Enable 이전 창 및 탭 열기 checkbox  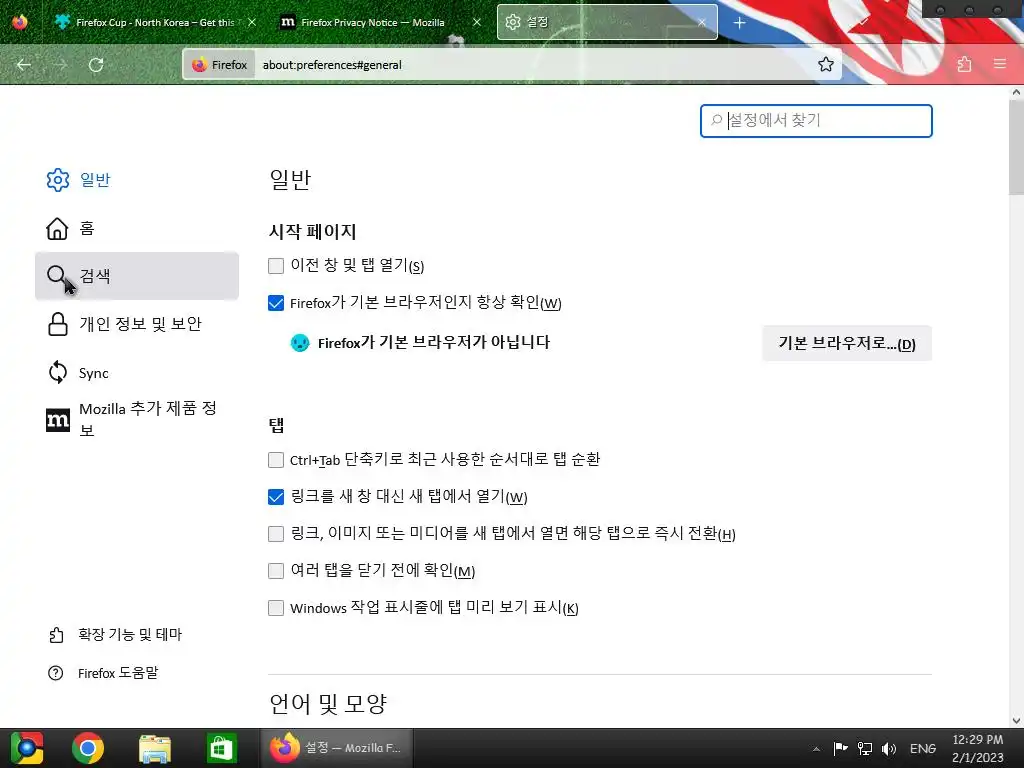[x=276, y=266]
